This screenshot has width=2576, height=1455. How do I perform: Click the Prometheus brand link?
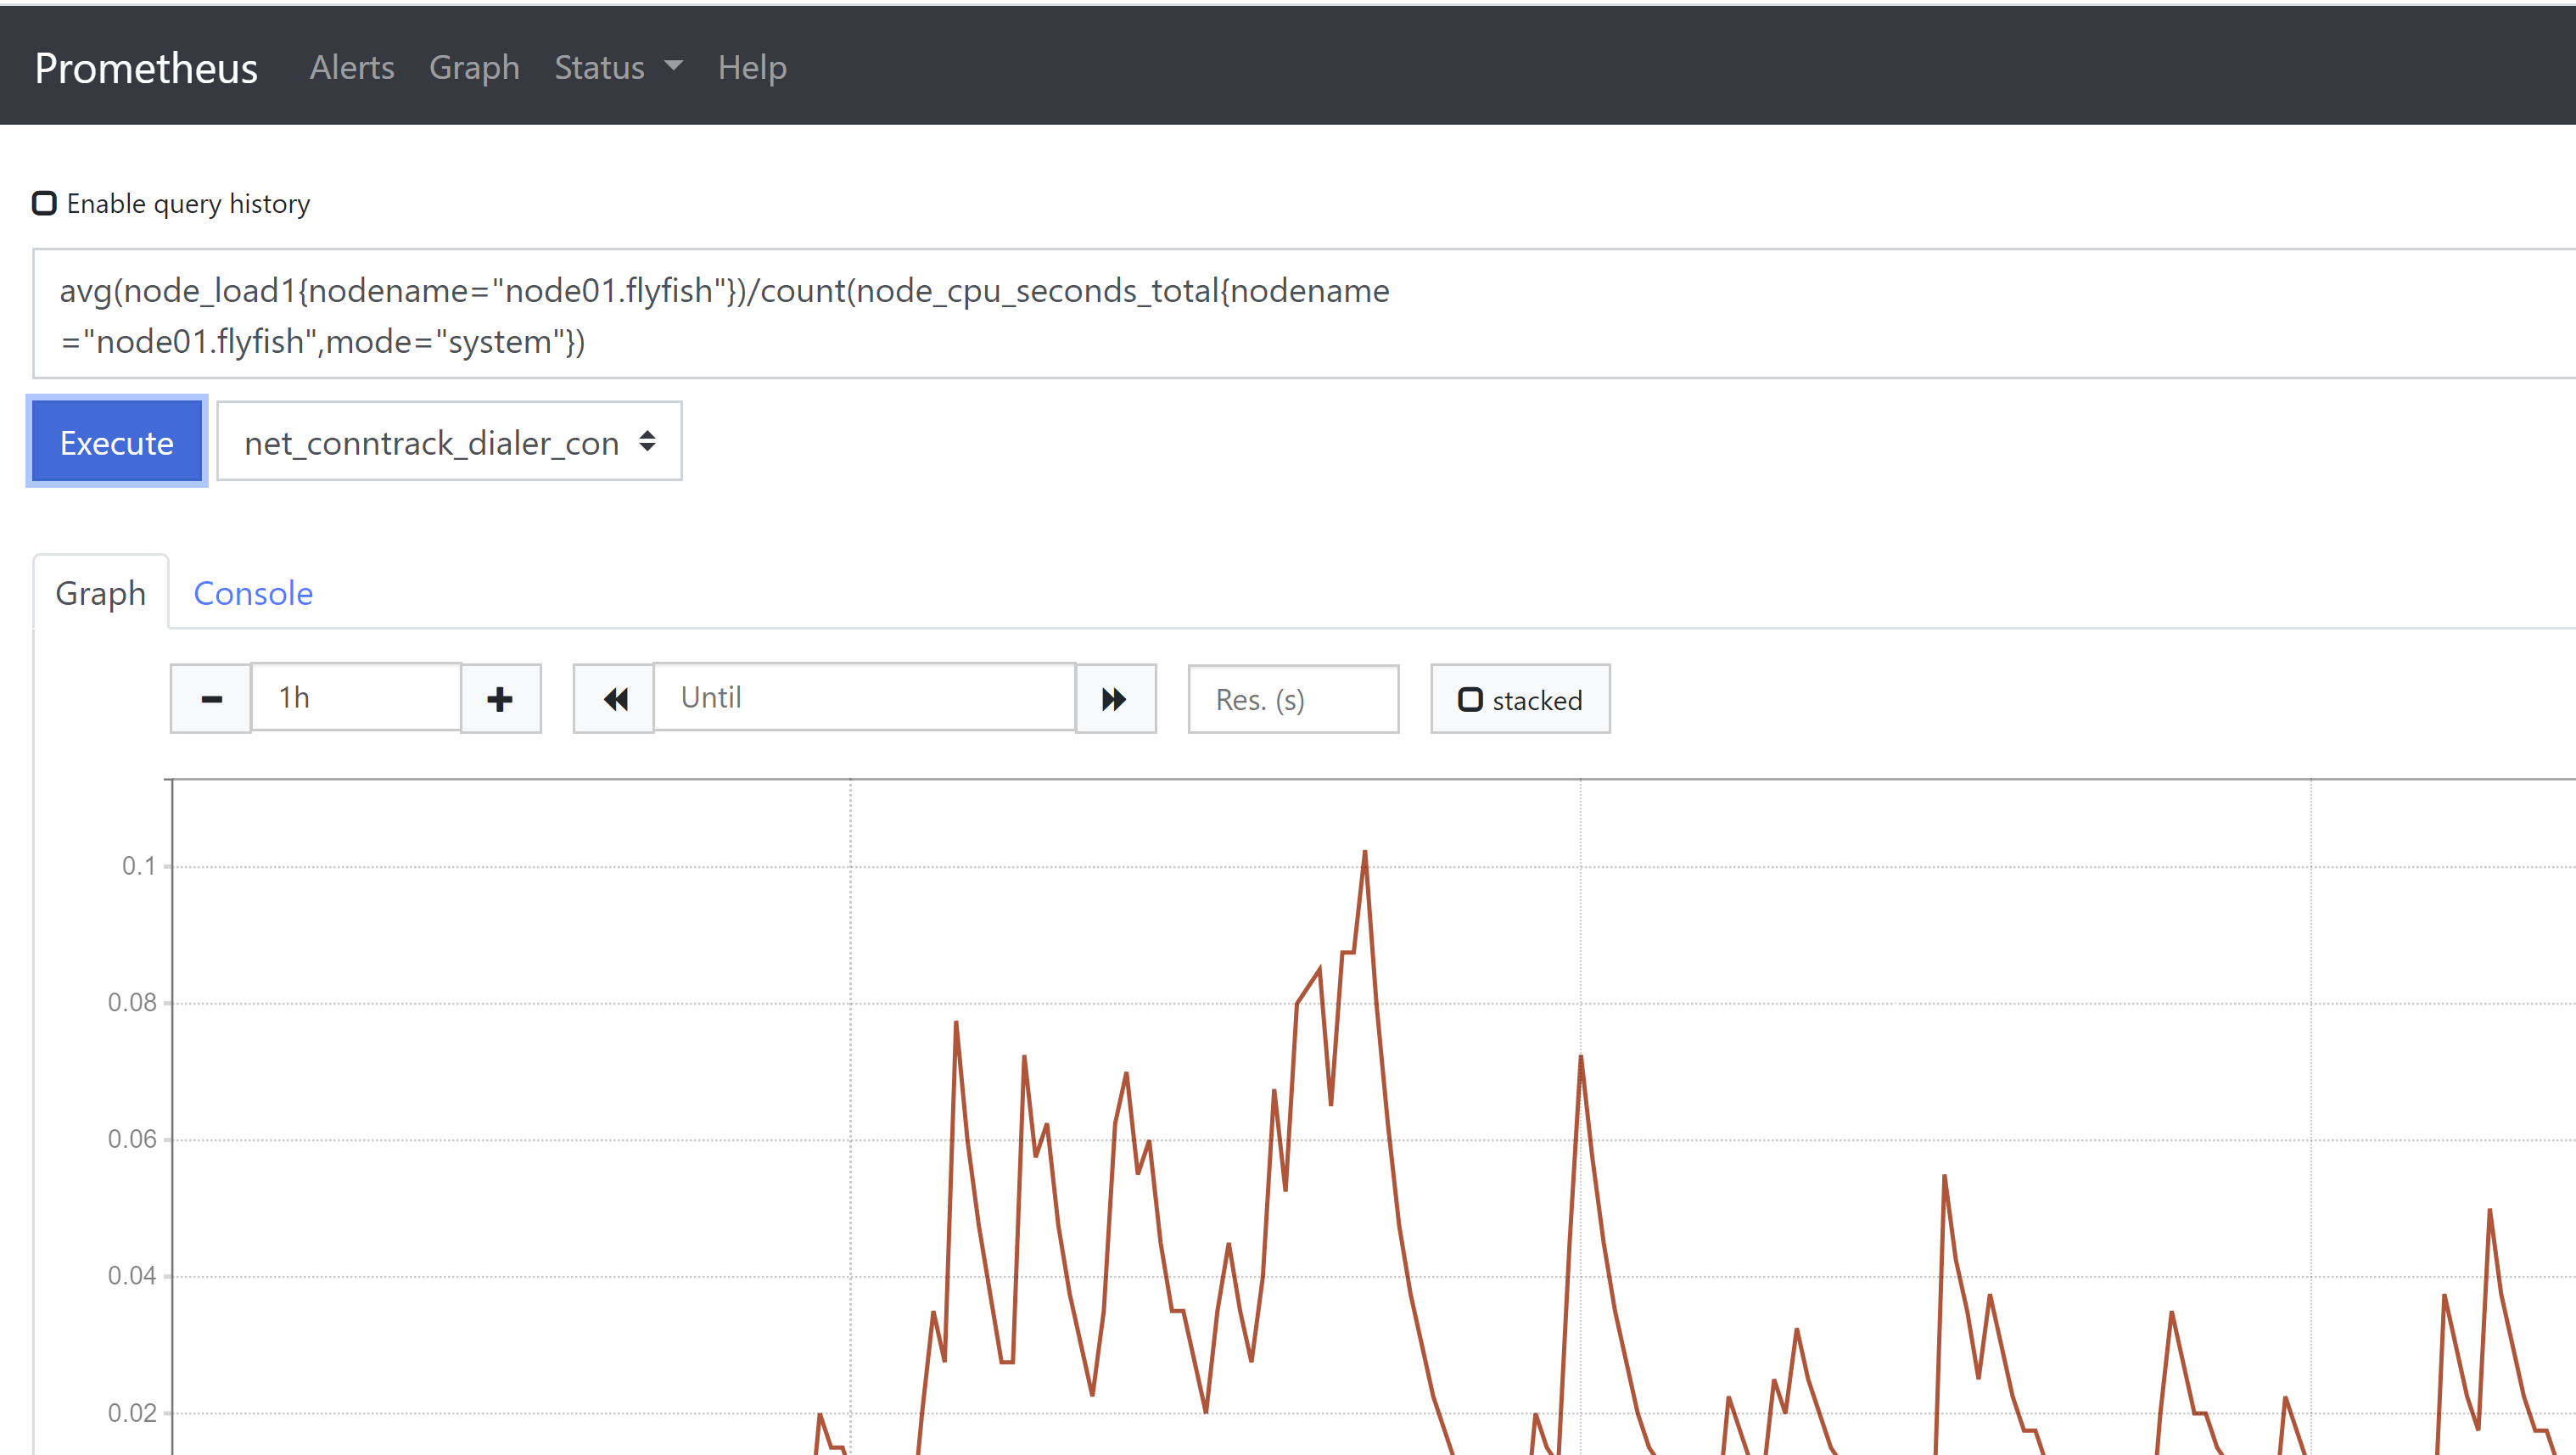(146, 67)
